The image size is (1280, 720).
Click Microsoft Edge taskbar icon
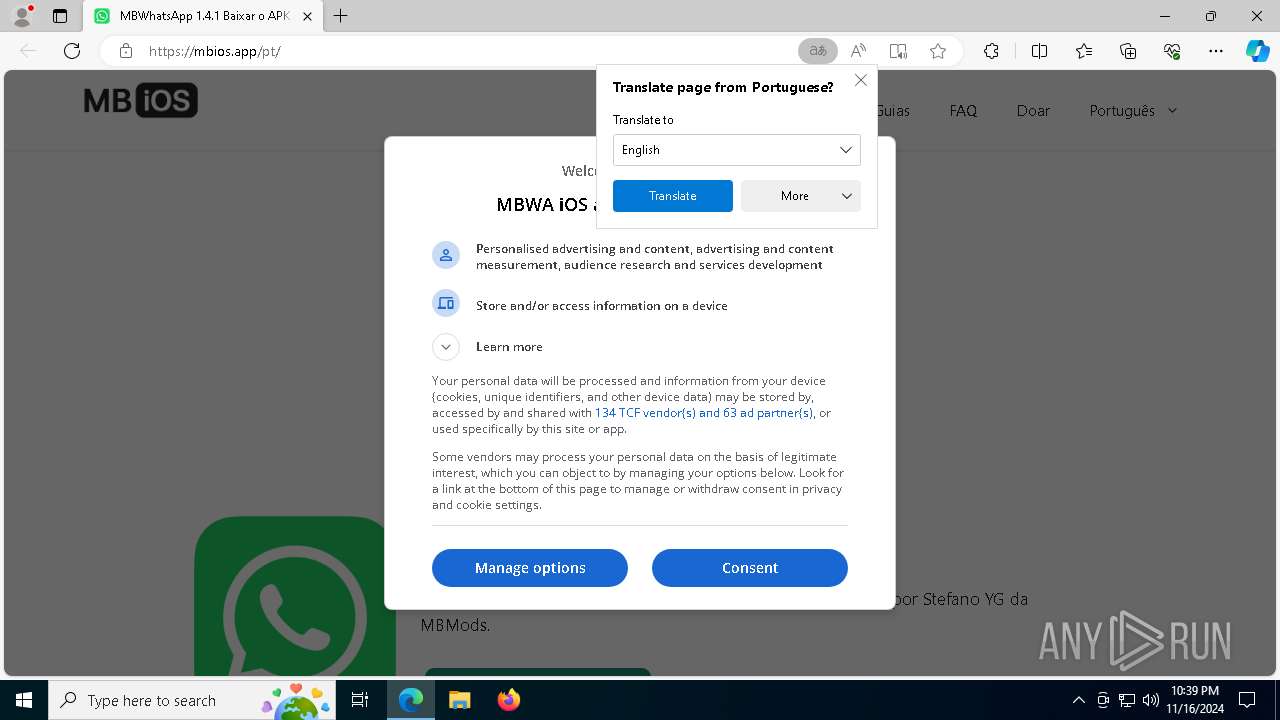coord(411,700)
